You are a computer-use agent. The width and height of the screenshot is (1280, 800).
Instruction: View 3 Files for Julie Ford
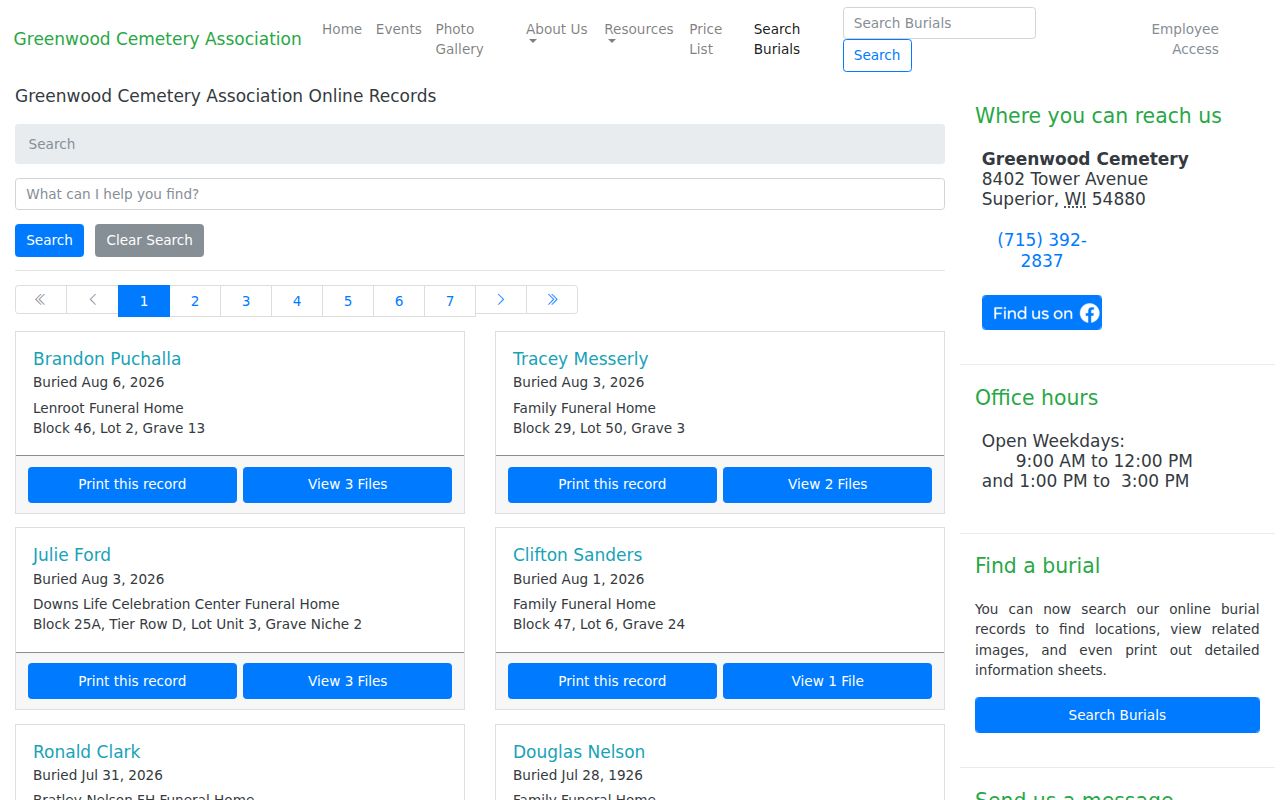coord(347,681)
